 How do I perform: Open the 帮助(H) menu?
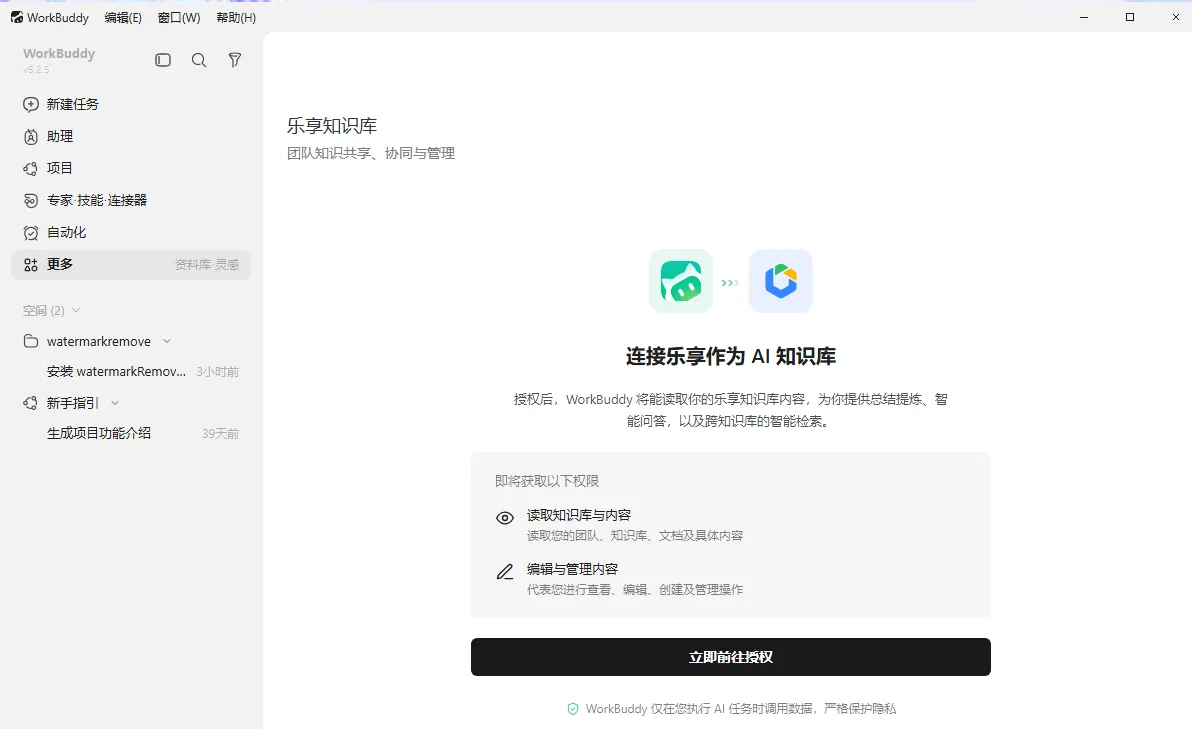pyautogui.click(x=236, y=17)
